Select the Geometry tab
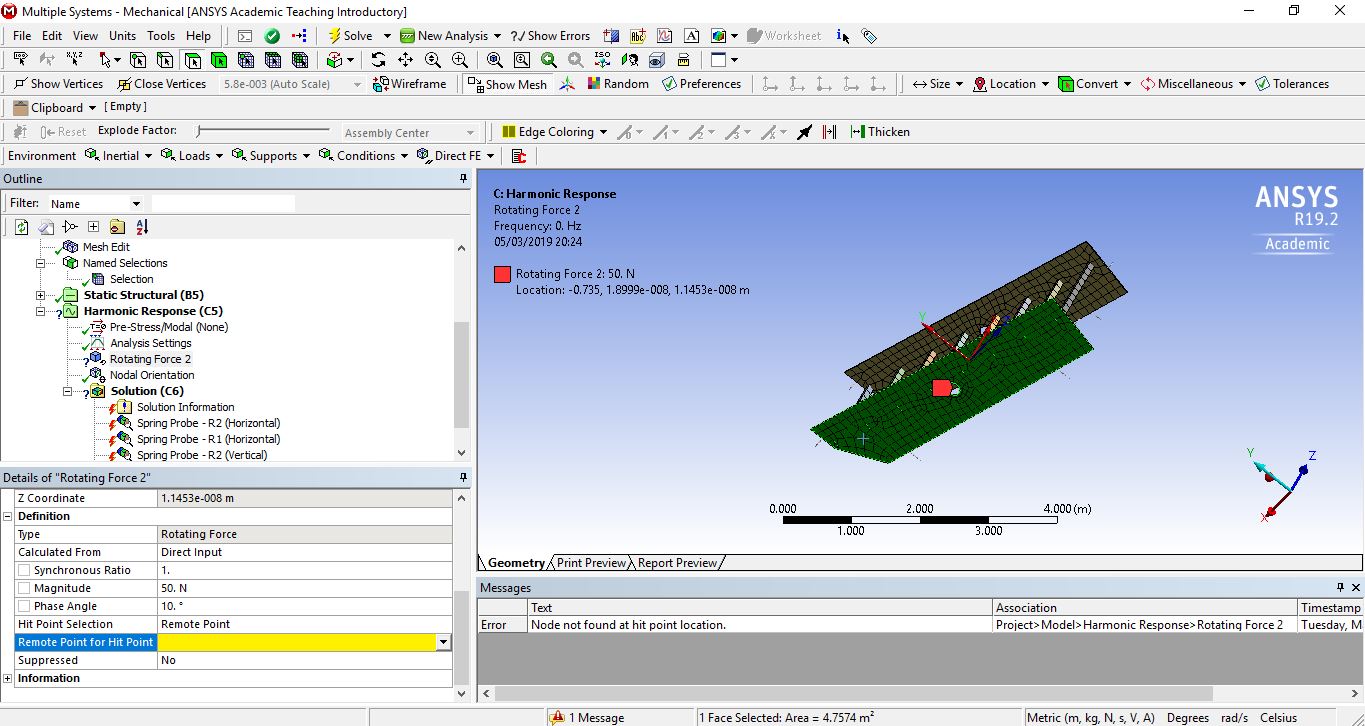1365x726 pixels. (x=516, y=563)
